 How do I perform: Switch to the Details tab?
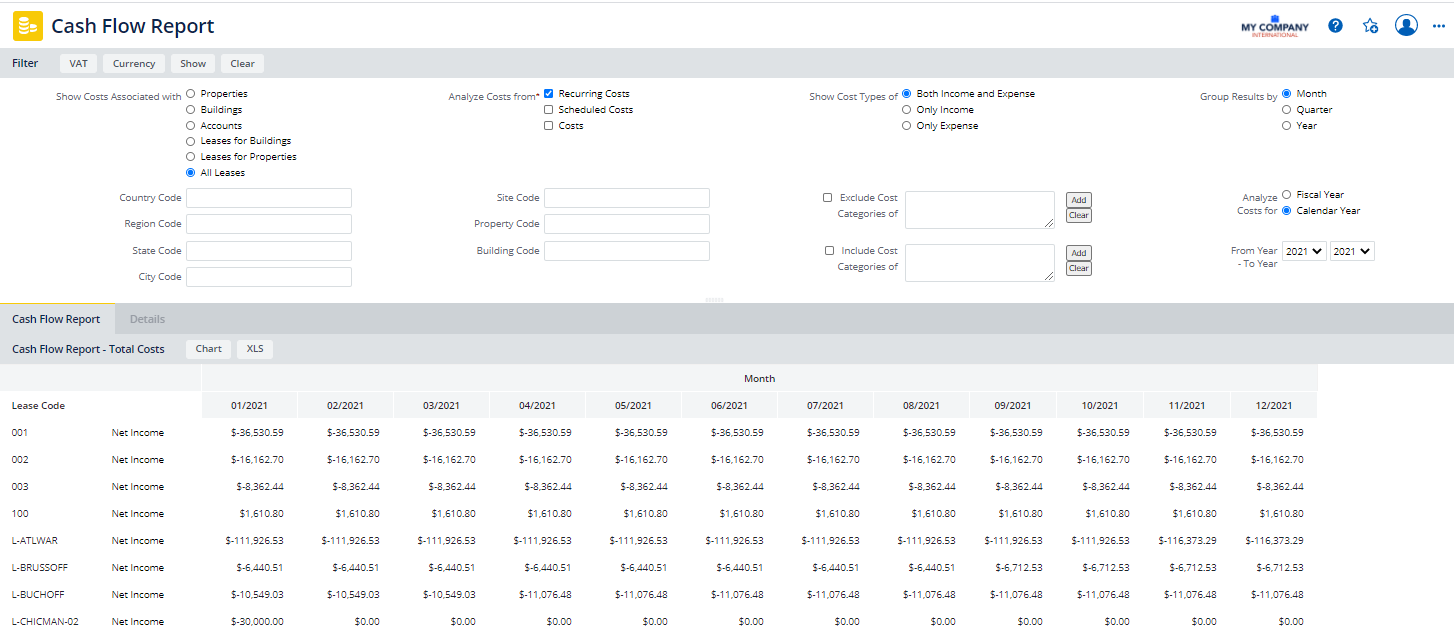(147, 319)
